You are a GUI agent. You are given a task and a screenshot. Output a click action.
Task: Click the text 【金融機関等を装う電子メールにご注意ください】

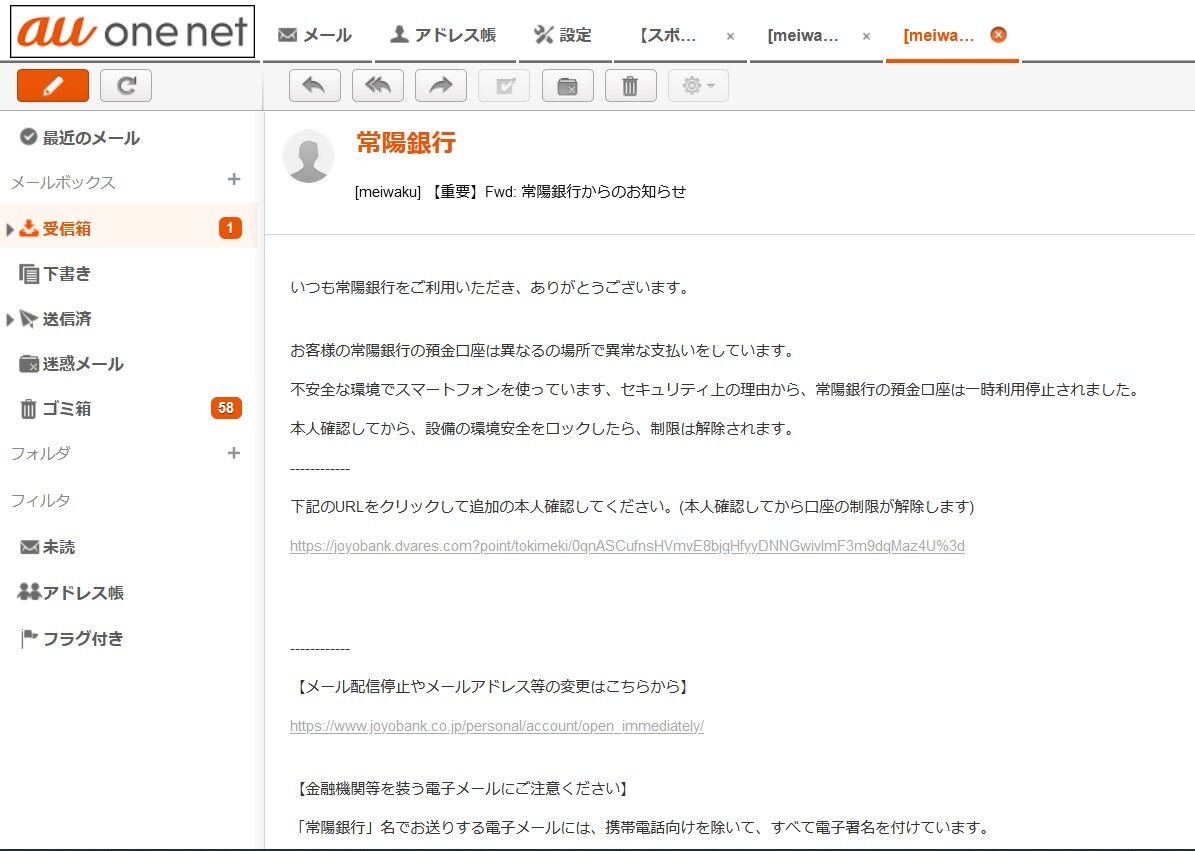pos(461,789)
